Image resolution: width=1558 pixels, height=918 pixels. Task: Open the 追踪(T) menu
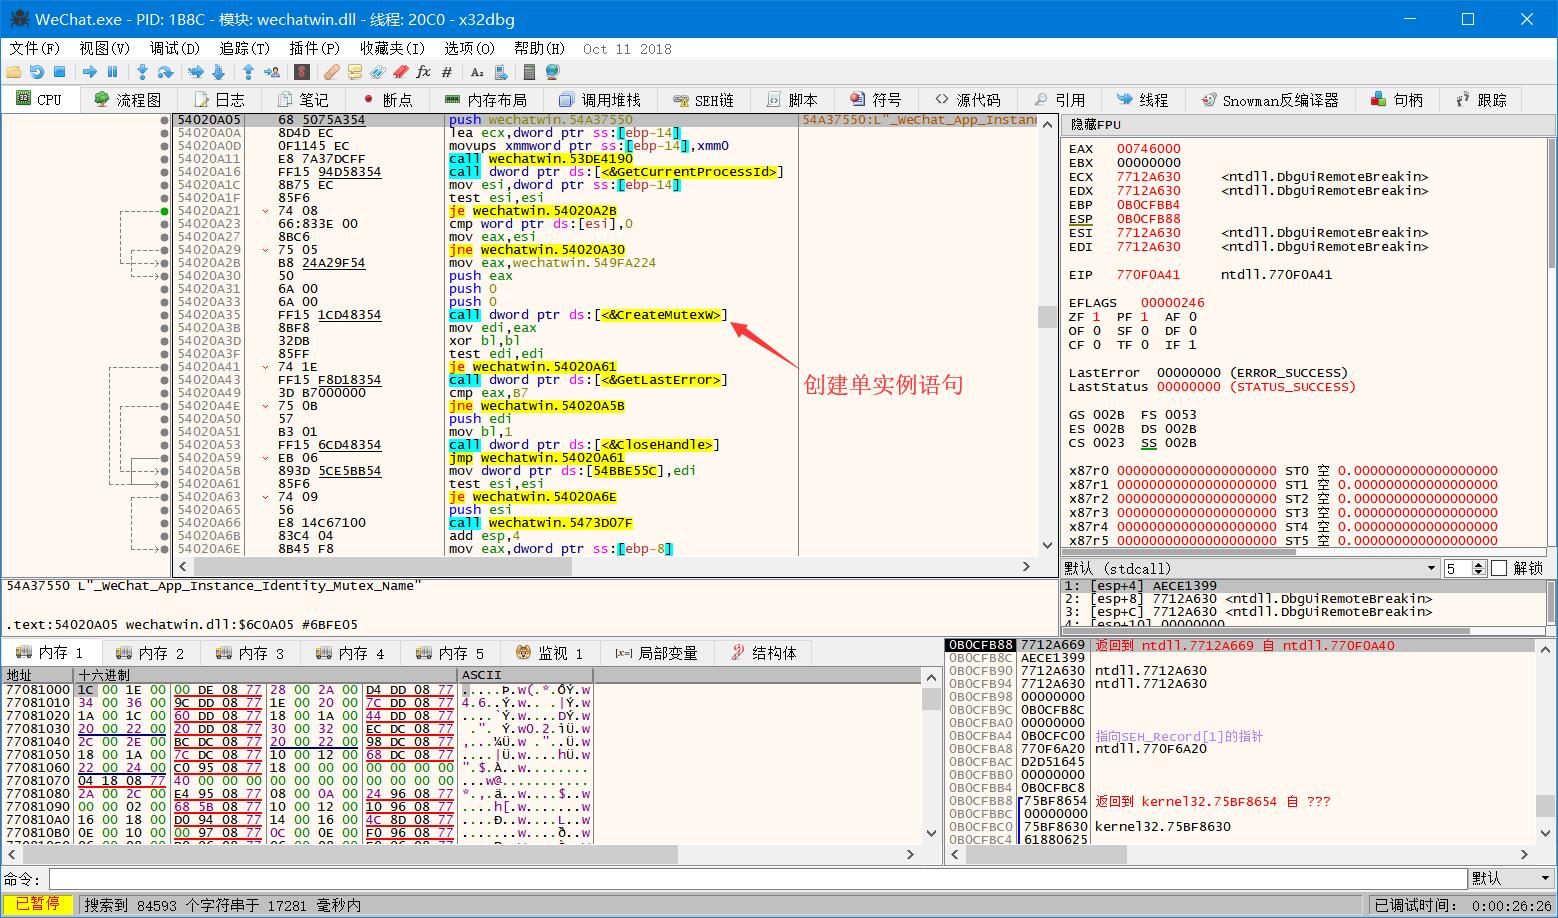click(245, 48)
